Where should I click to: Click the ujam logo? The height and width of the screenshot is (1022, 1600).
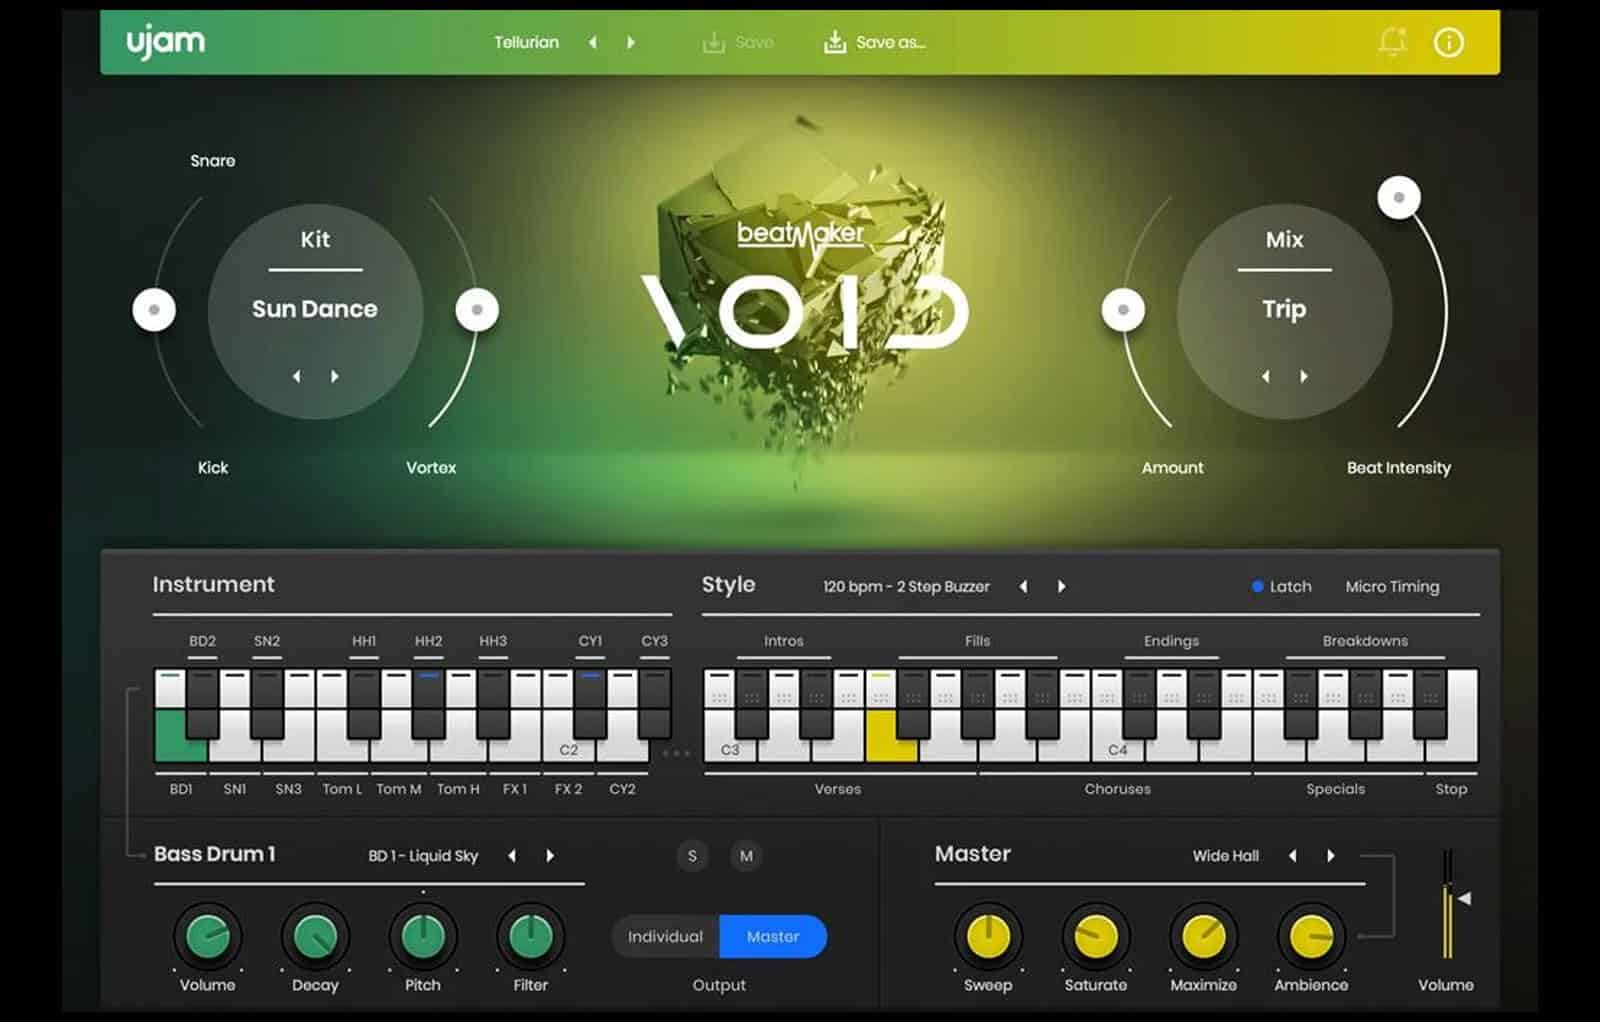click(165, 43)
